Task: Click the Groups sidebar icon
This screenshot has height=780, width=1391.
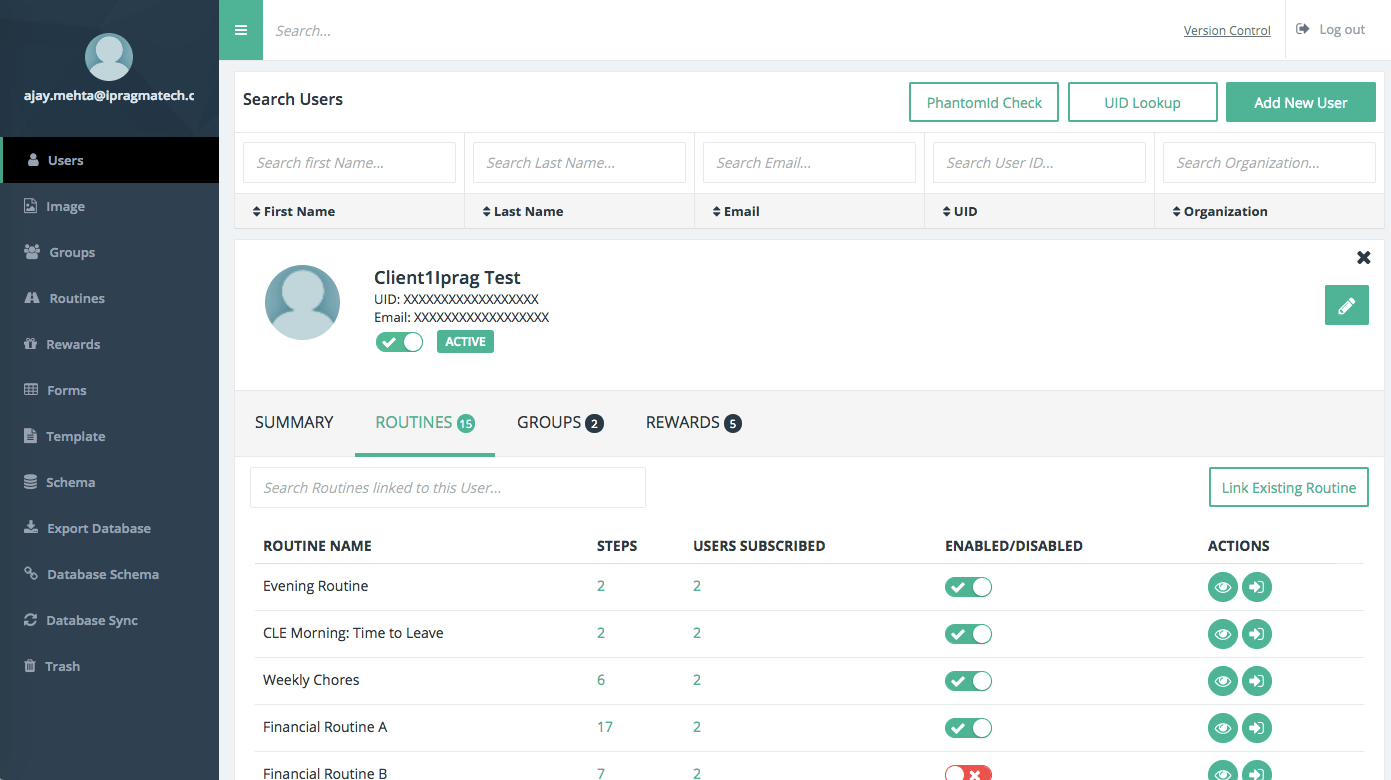Action: coord(32,252)
